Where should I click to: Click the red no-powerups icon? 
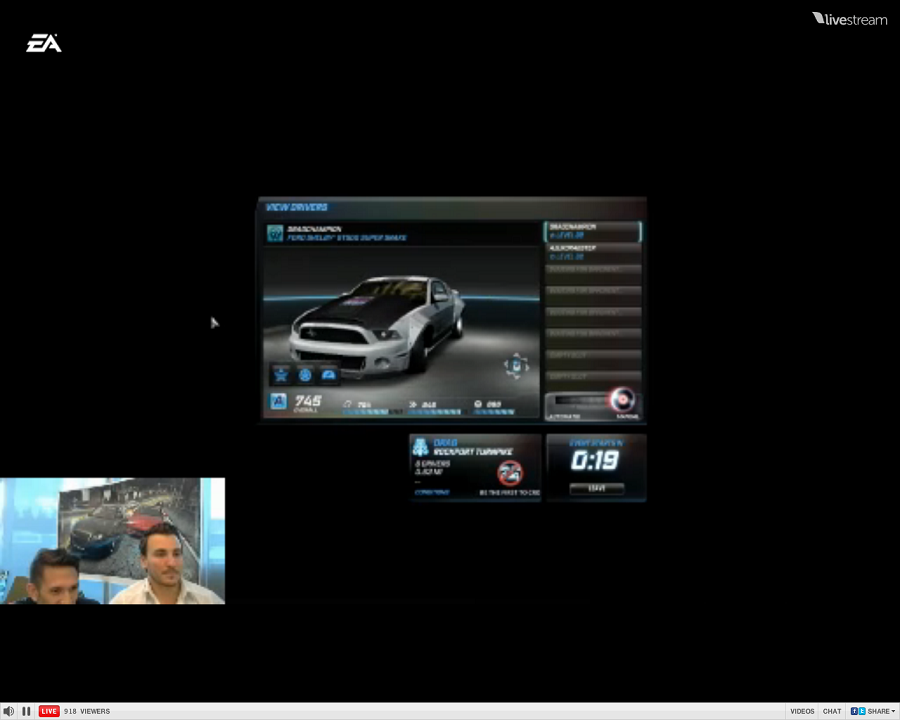[x=509, y=473]
